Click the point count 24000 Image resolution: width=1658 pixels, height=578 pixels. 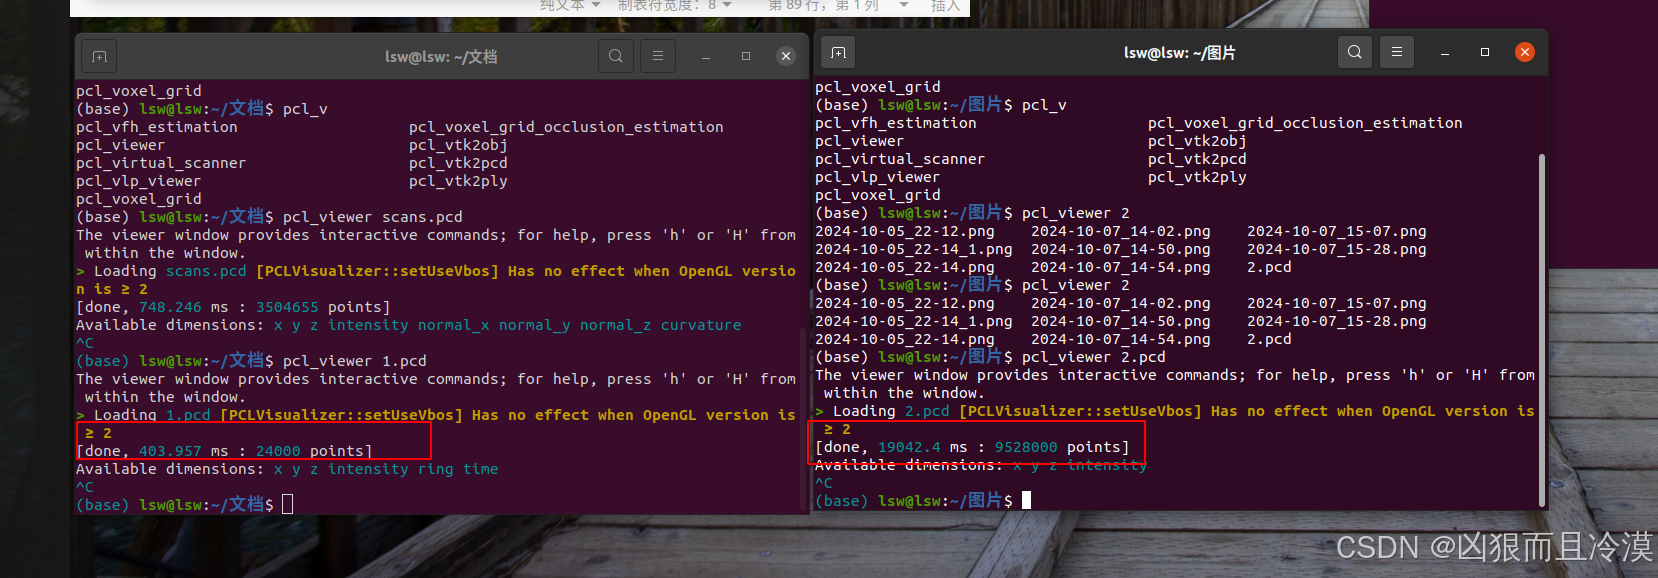tap(278, 451)
